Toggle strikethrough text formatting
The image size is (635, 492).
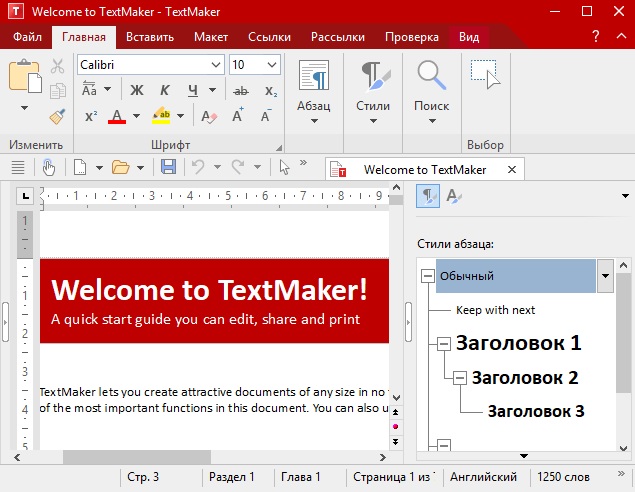pyautogui.click(x=240, y=91)
